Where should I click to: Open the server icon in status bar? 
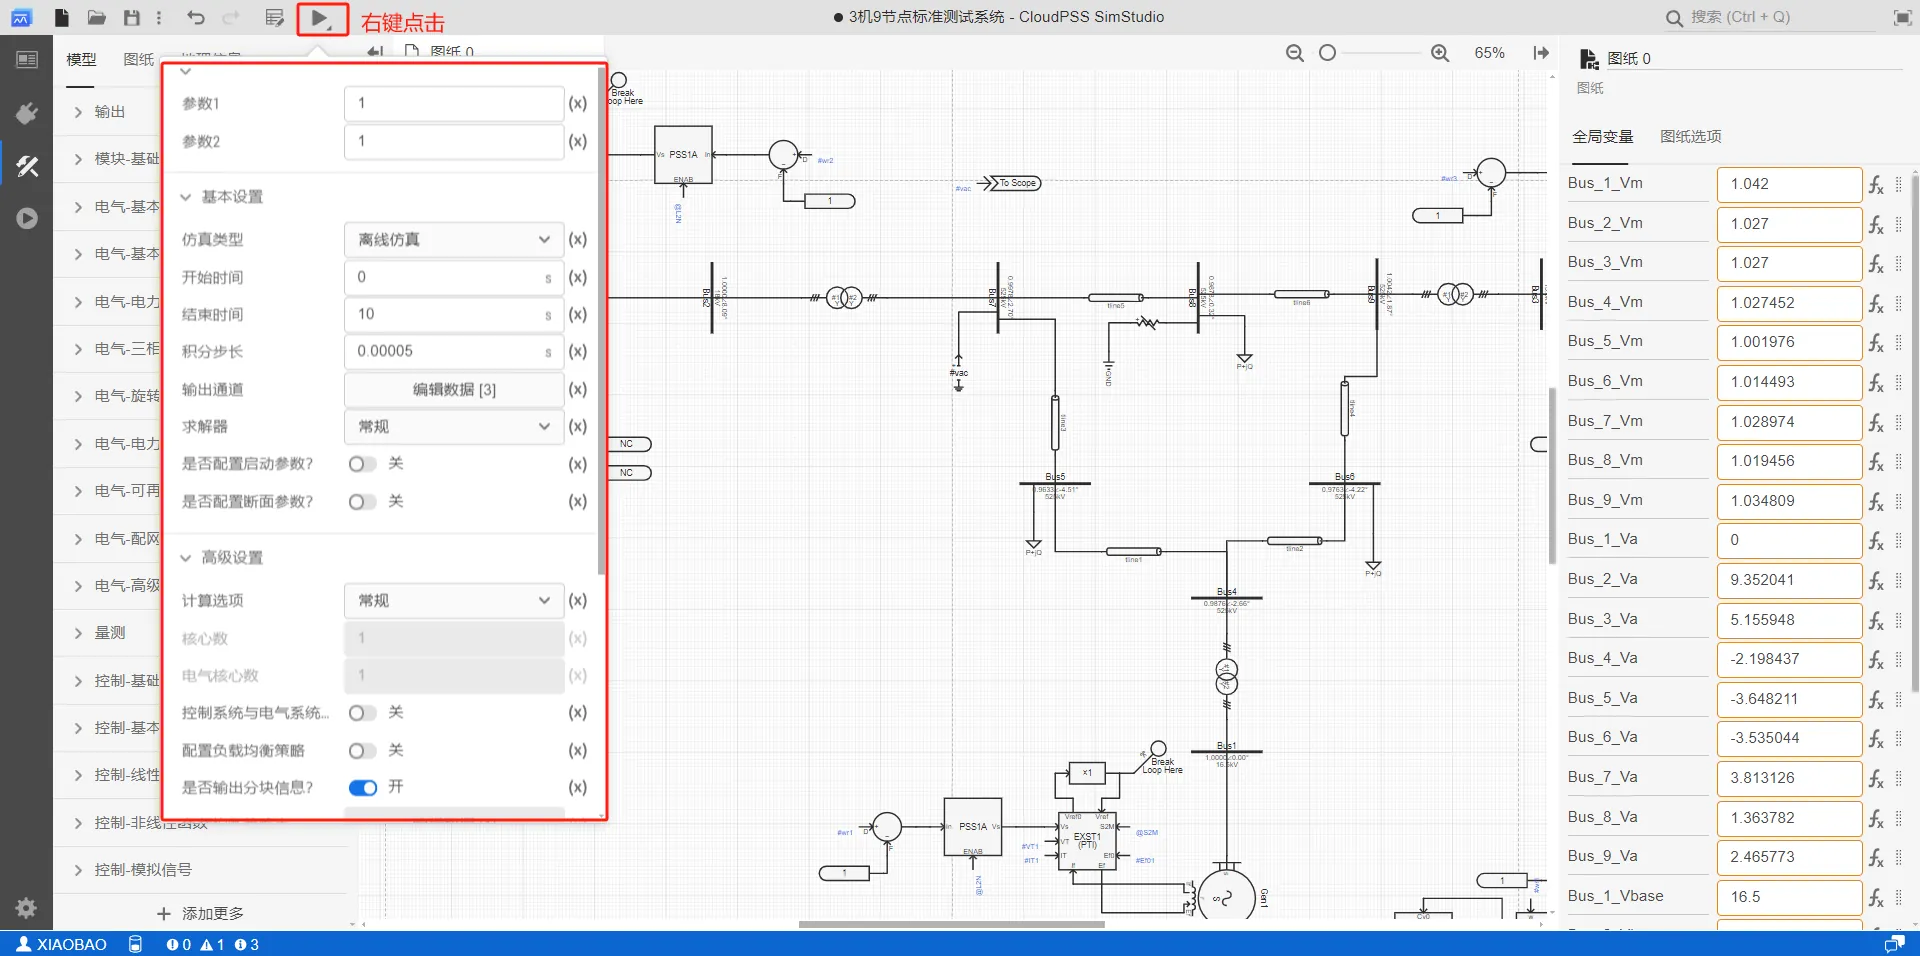pos(135,944)
